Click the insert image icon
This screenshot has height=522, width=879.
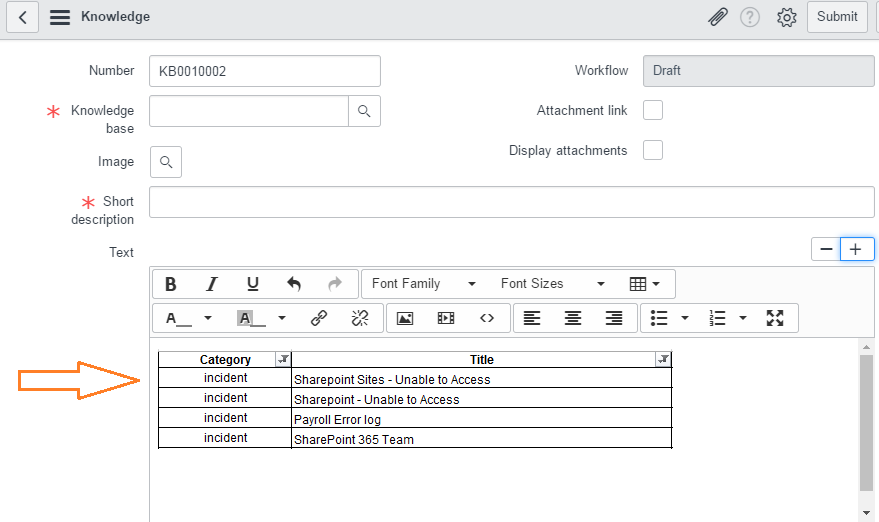point(405,318)
